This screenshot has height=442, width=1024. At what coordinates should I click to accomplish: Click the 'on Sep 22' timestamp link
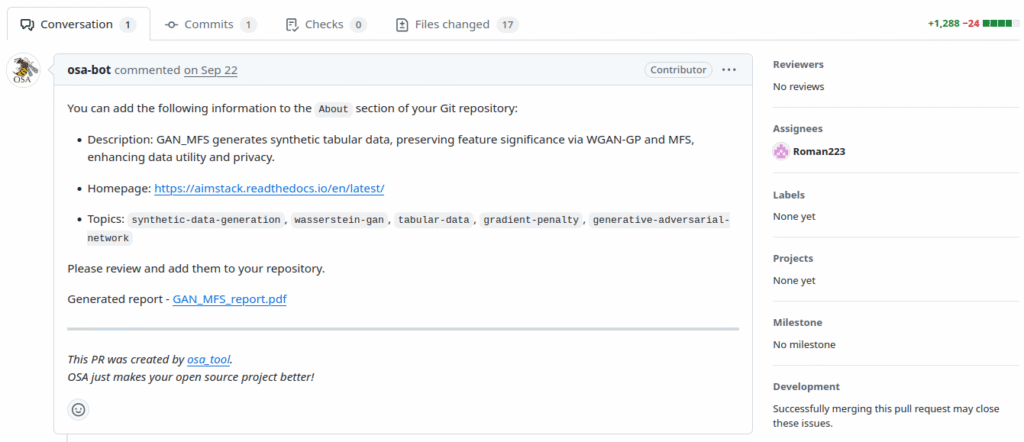pyautogui.click(x=210, y=70)
